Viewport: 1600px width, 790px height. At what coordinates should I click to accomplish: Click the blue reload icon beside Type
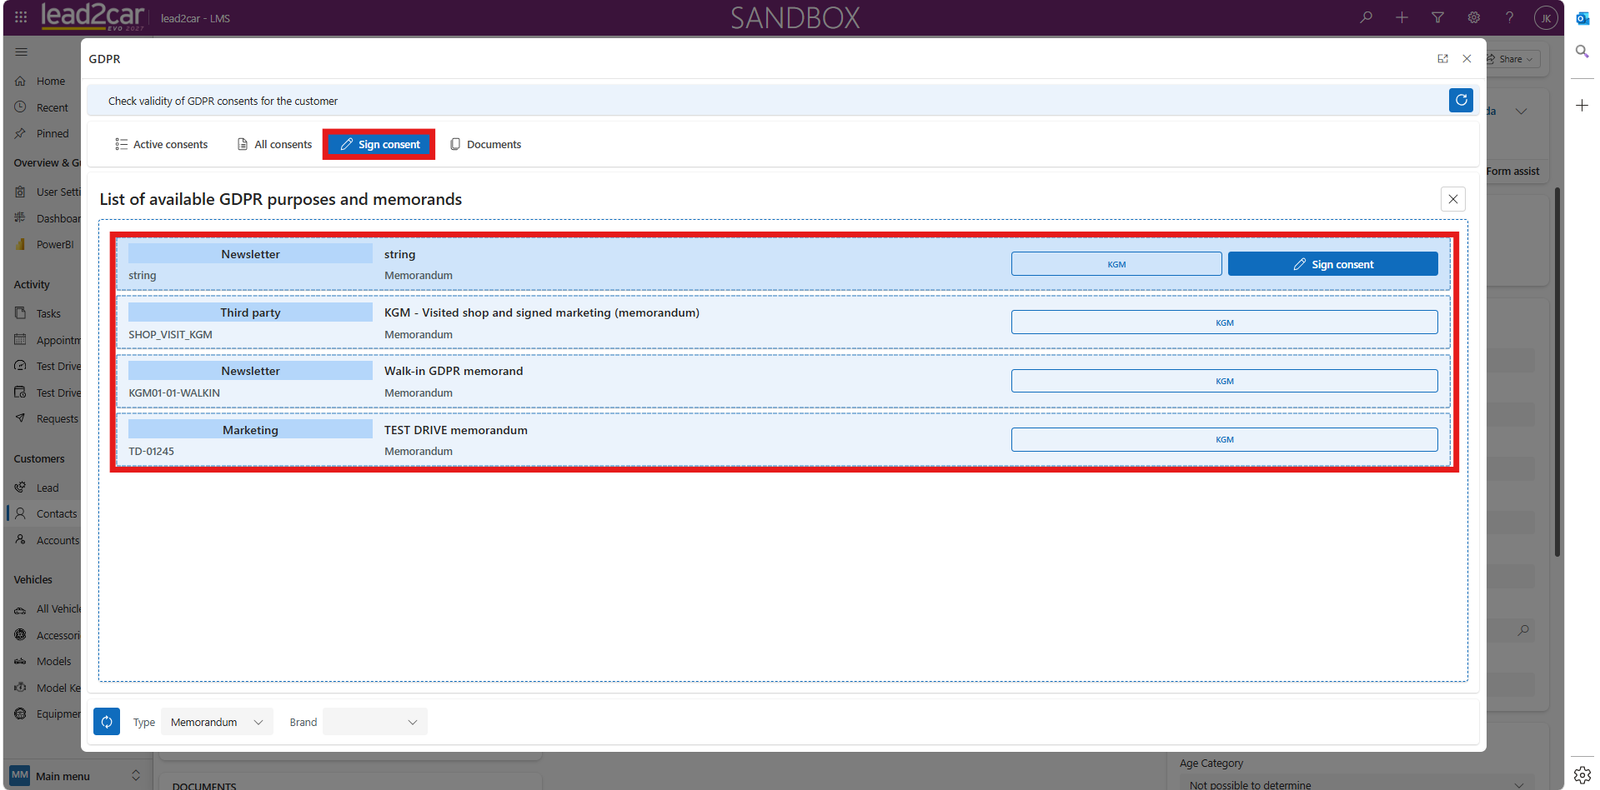click(x=107, y=722)
